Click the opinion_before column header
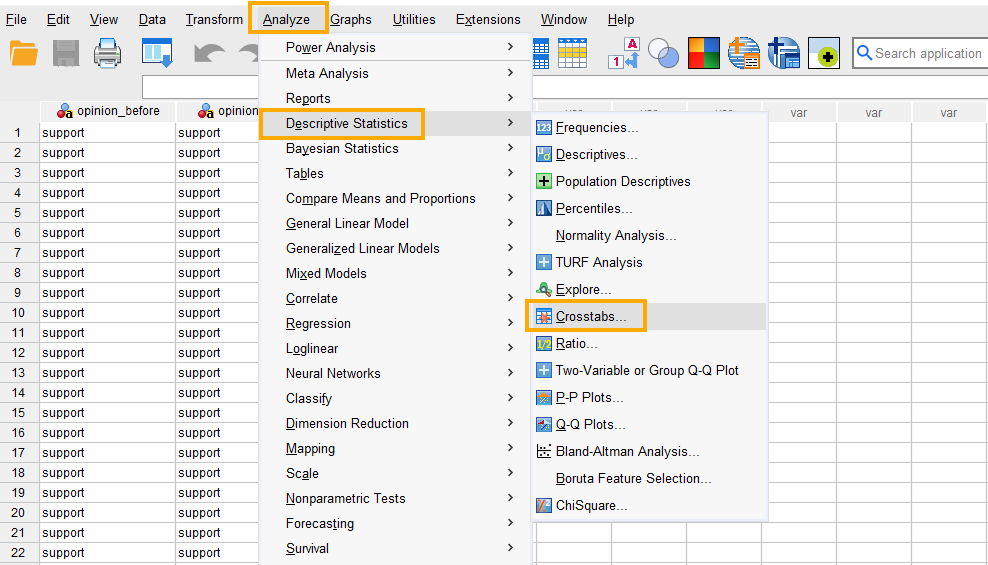 coord(108,111)
